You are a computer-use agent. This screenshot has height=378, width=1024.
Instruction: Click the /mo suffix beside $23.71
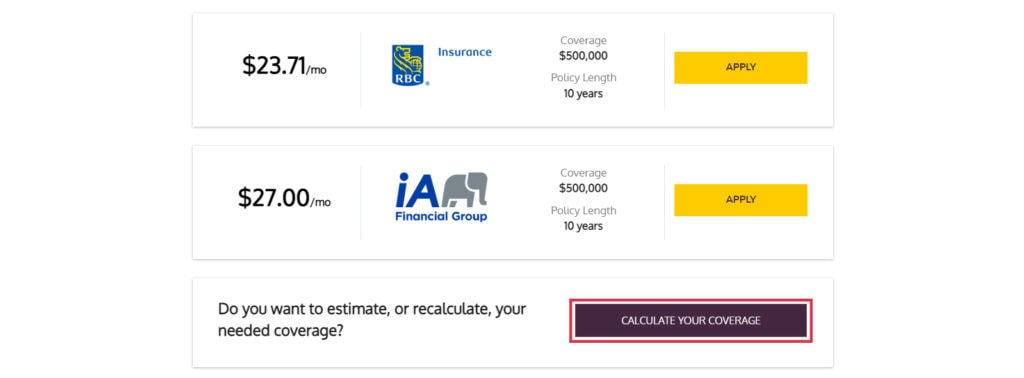pyautogui.click(x=317, y=71)
